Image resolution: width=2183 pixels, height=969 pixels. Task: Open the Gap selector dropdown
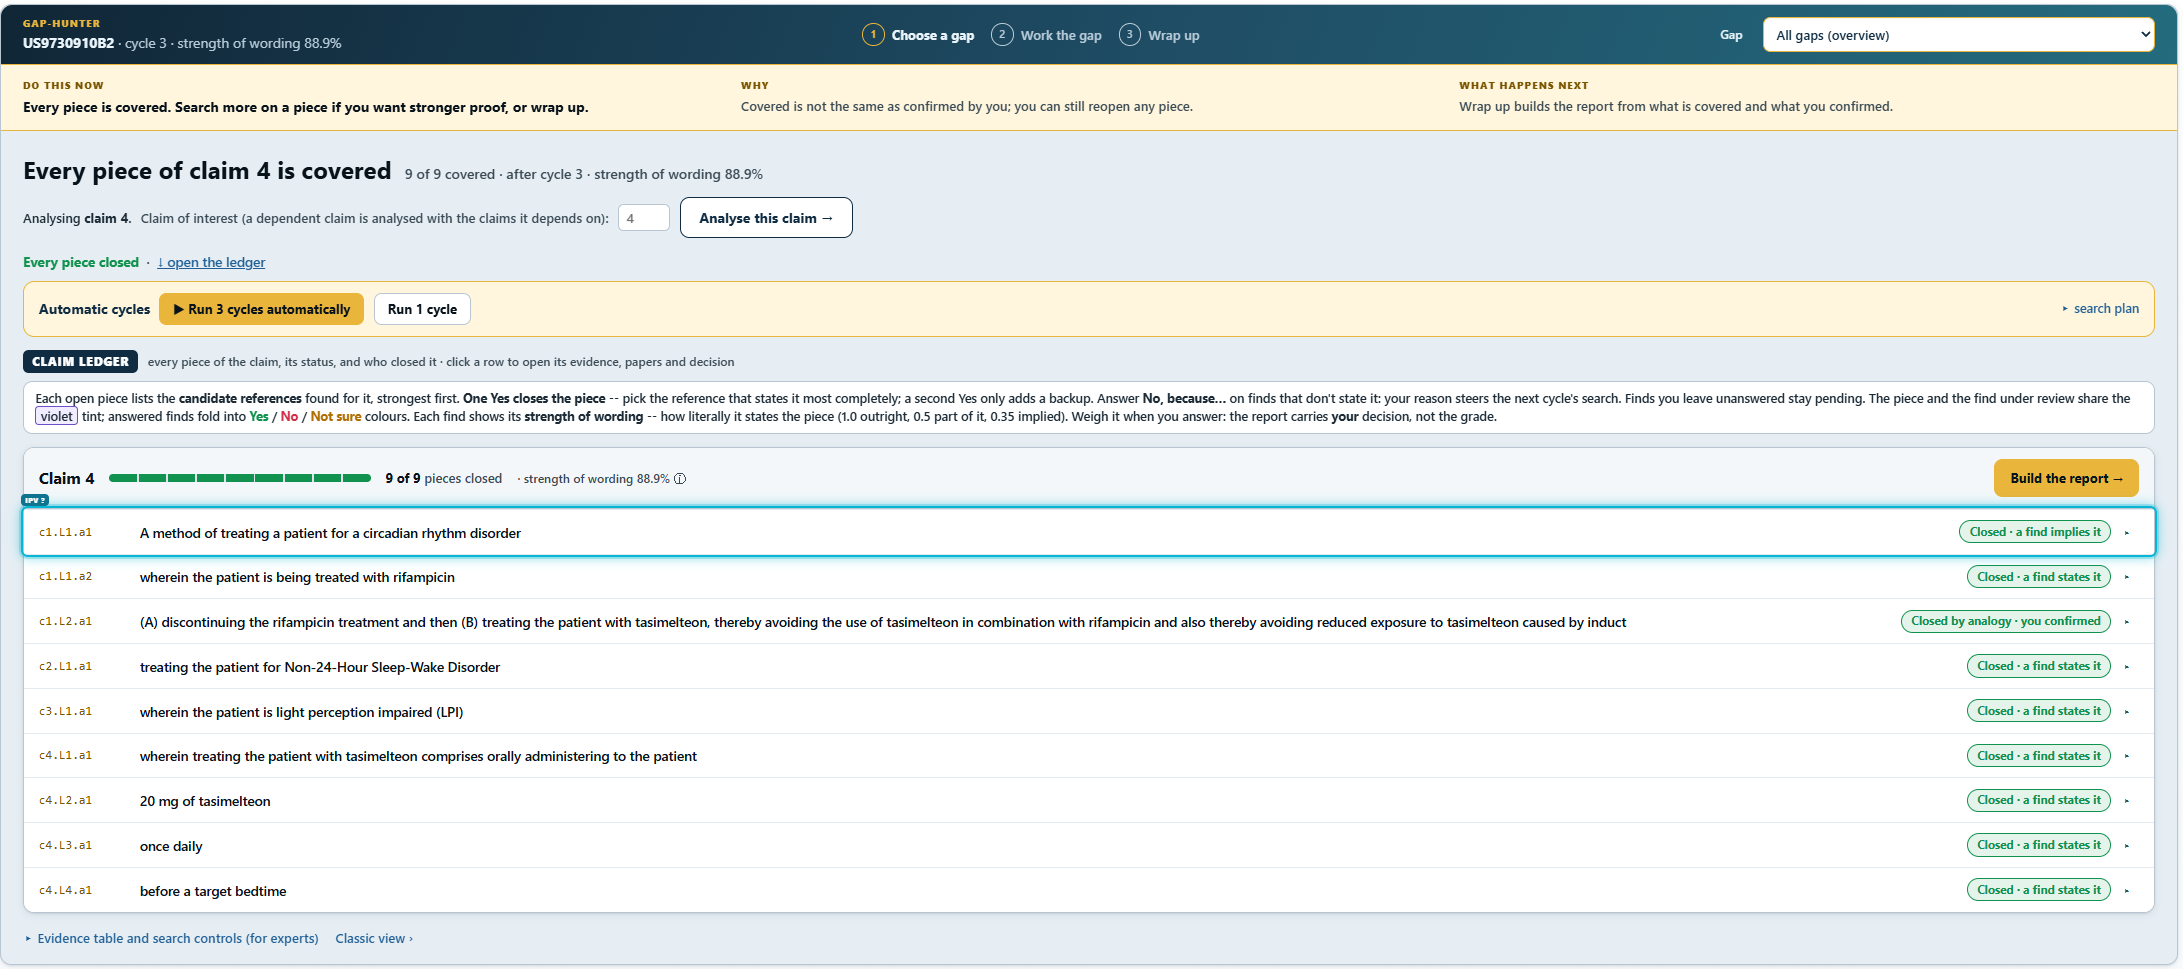coord(1958,35)
